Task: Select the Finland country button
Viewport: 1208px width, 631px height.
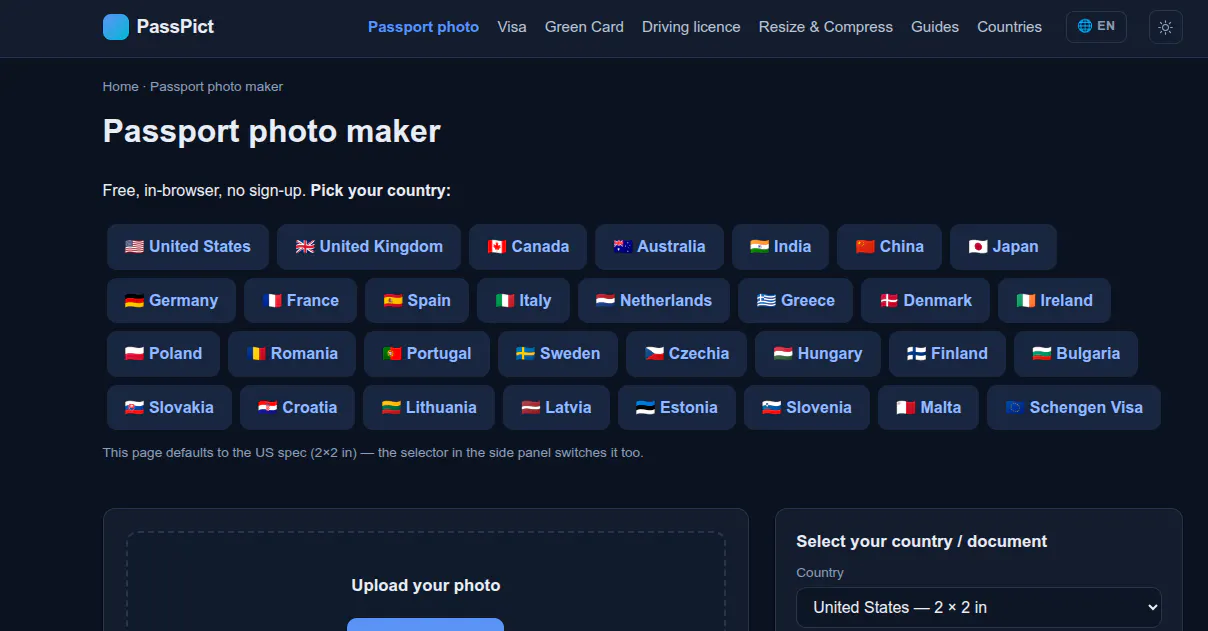Action: 947,354
